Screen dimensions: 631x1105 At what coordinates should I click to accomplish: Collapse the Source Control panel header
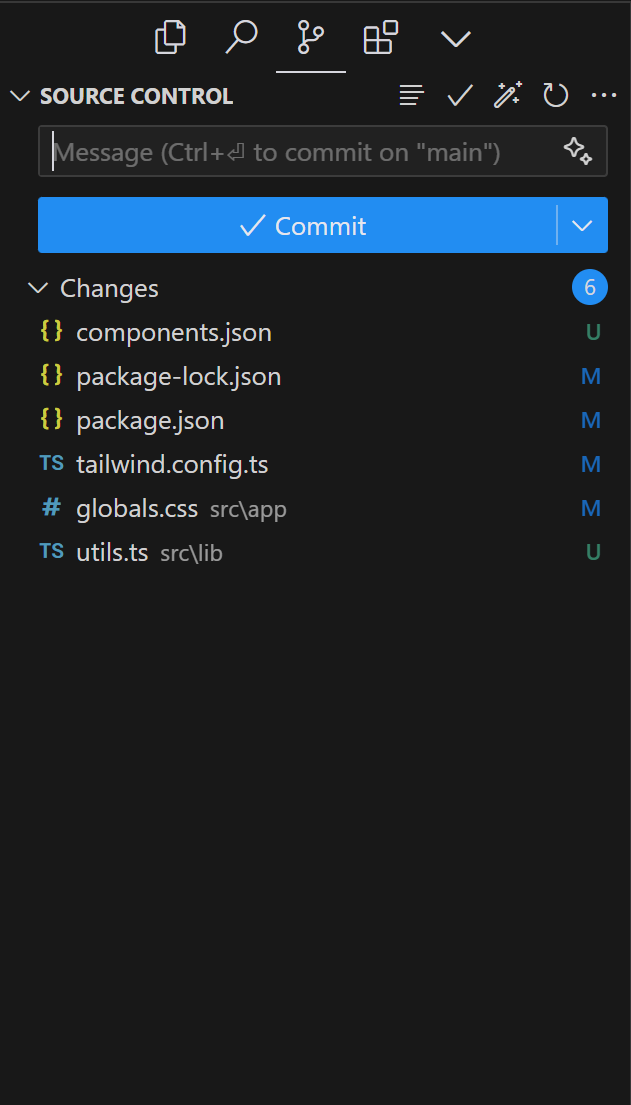click(x=20, y=96)
